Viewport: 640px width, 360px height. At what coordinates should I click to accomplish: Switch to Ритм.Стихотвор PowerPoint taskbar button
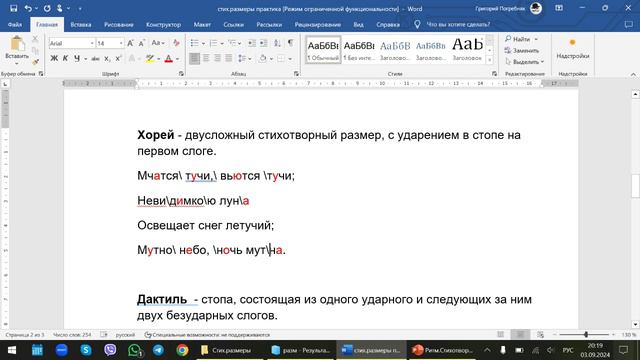(x=442, y=350)
